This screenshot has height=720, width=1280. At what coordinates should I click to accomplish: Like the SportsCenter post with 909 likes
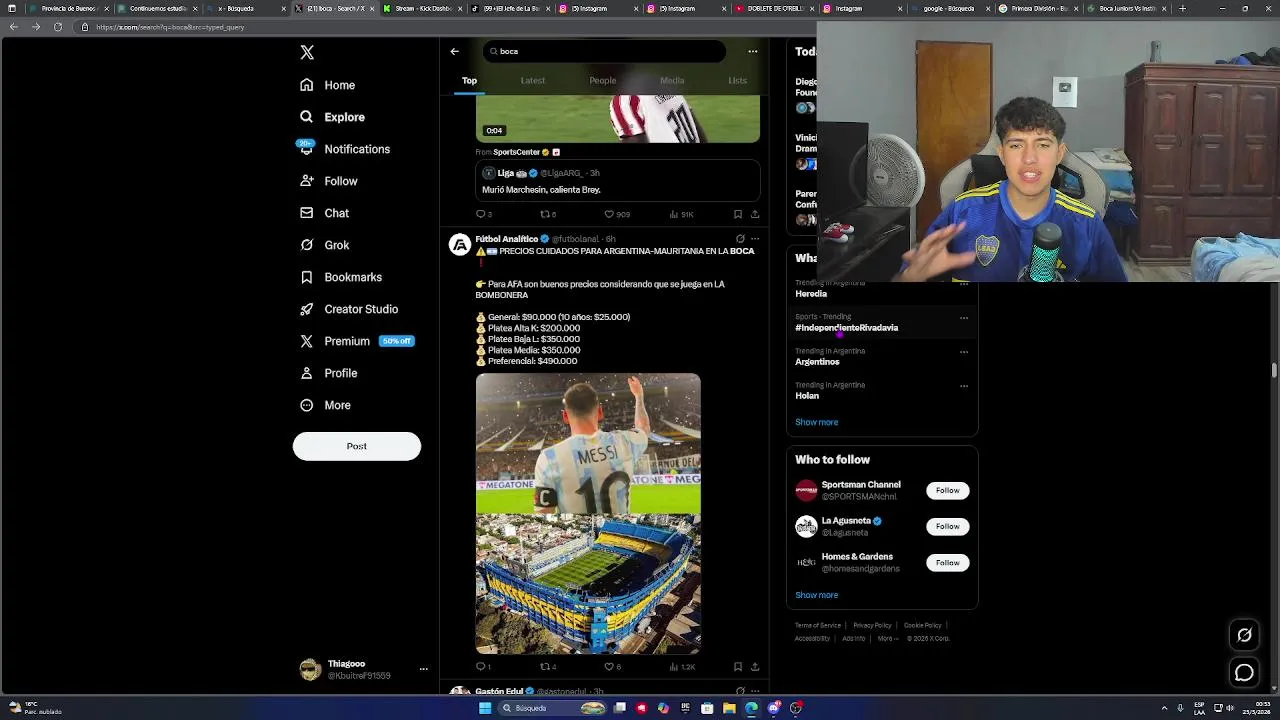click(x=616, y=214)
